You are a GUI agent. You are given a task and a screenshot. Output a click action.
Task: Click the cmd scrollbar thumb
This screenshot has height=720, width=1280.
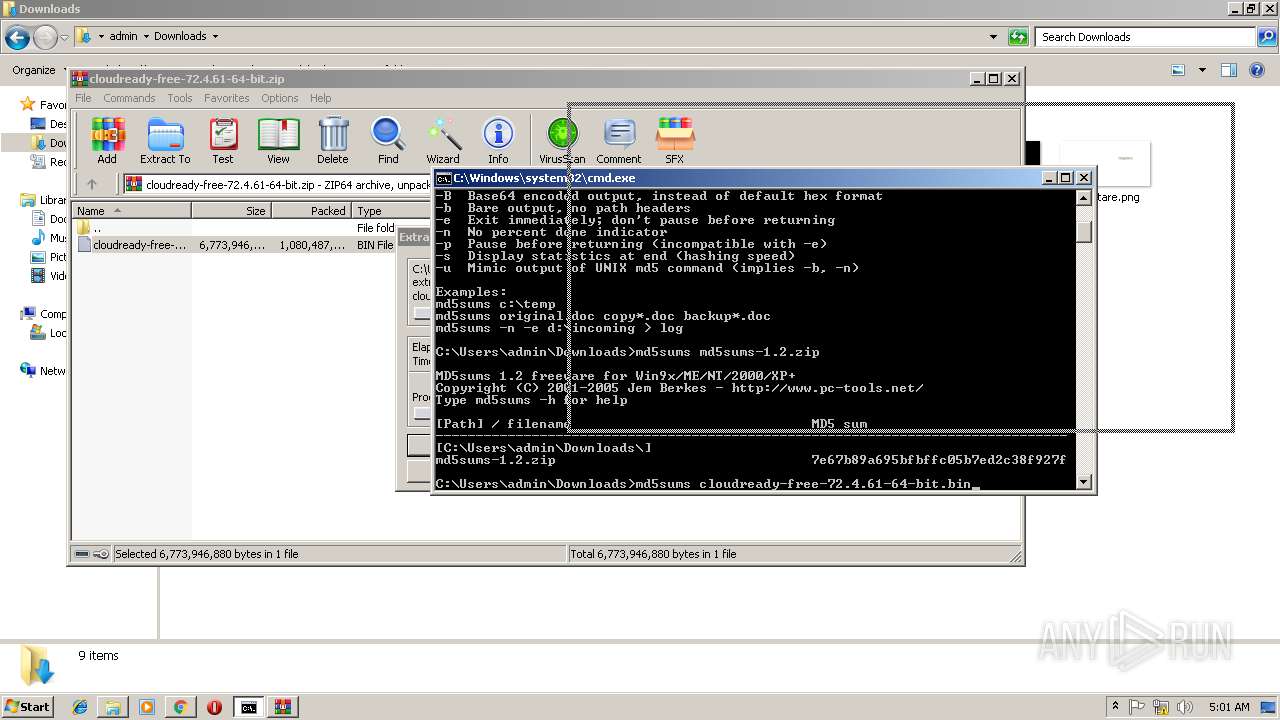click(1083, 232)
